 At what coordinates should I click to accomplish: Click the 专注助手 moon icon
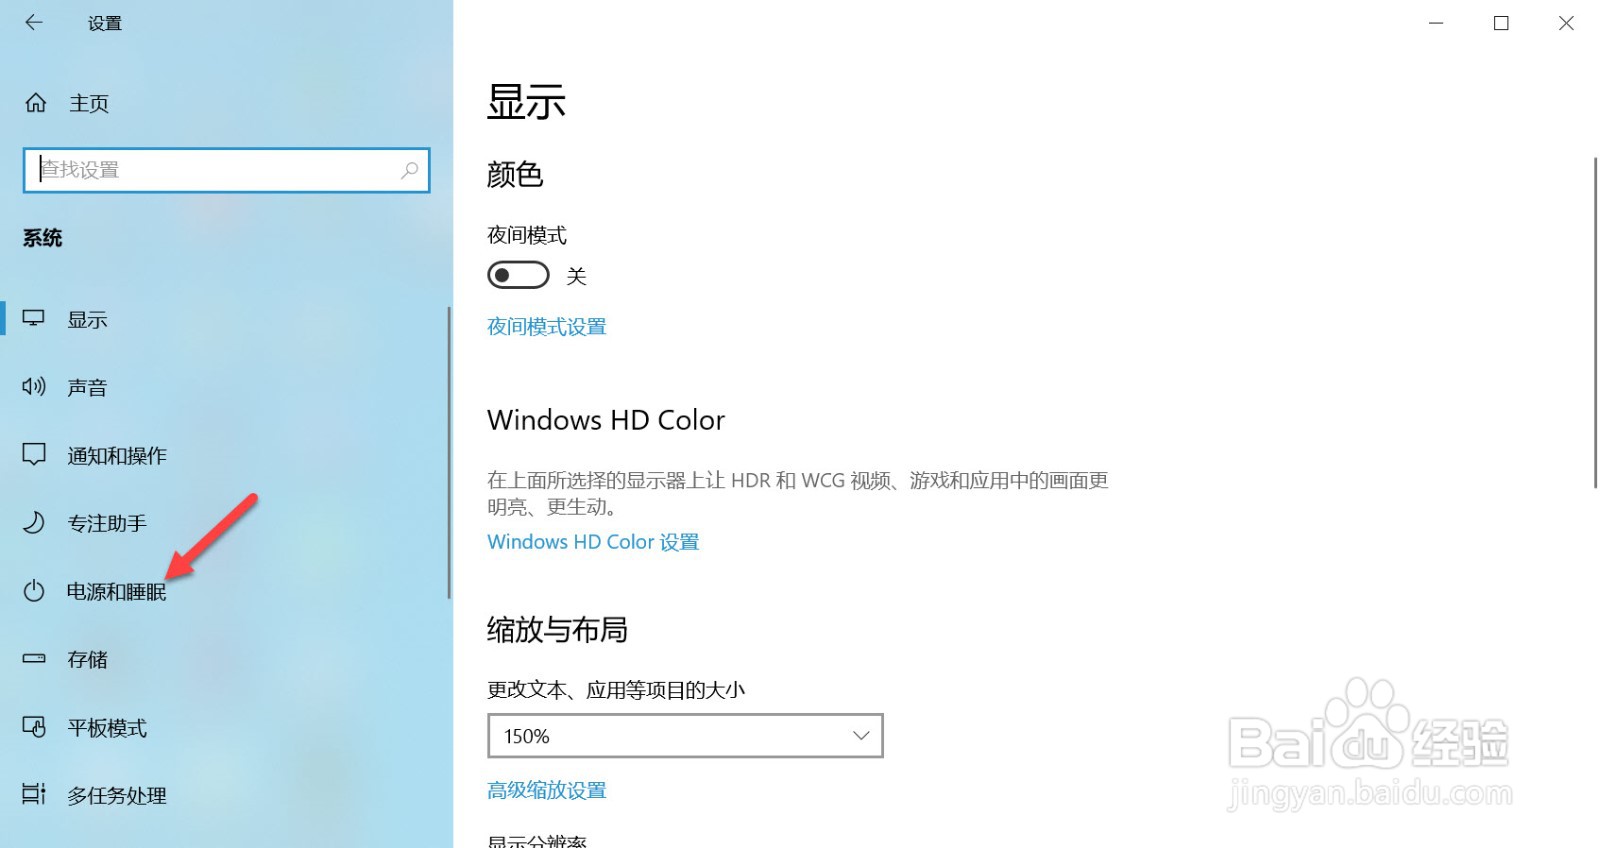coord(34,523)
